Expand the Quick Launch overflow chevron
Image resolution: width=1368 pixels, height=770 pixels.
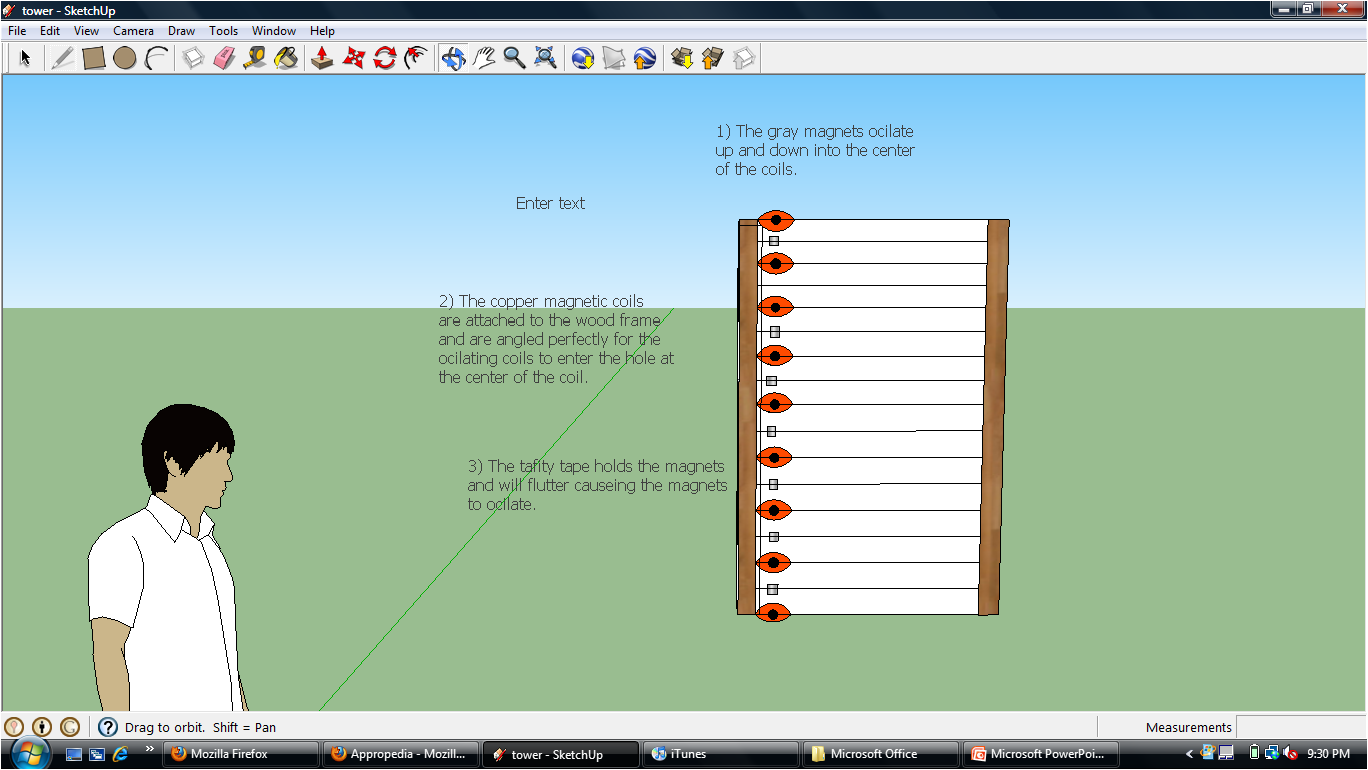pyautogui.click(x=150, y=749)
